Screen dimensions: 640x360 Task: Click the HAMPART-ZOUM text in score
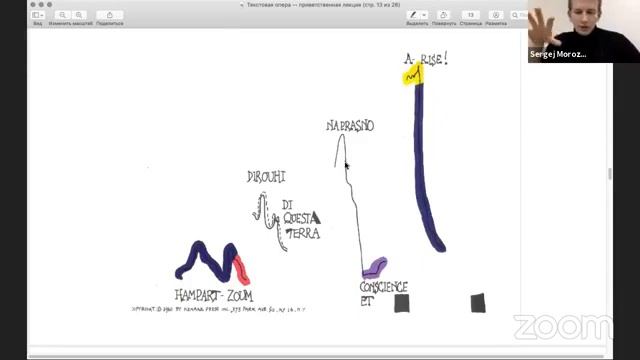pyautogui.click(x=214, y=296)
